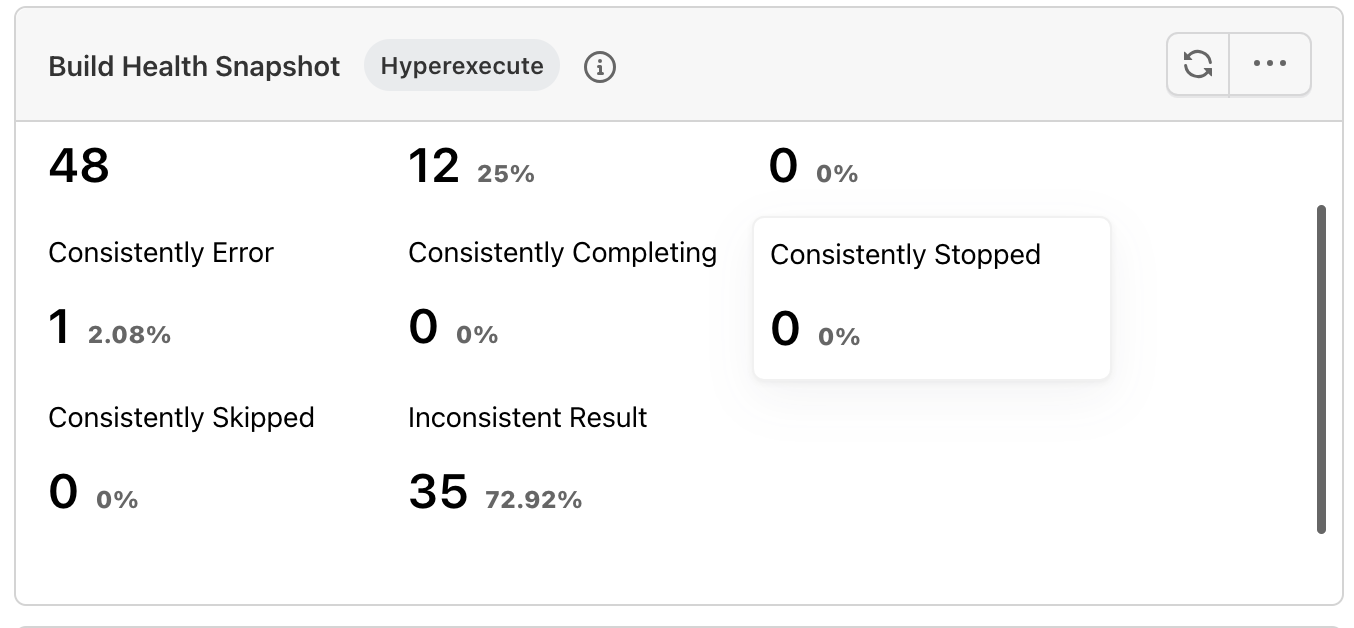
Task: Open the three-dots more options menu
Action: pos(1270,65)
